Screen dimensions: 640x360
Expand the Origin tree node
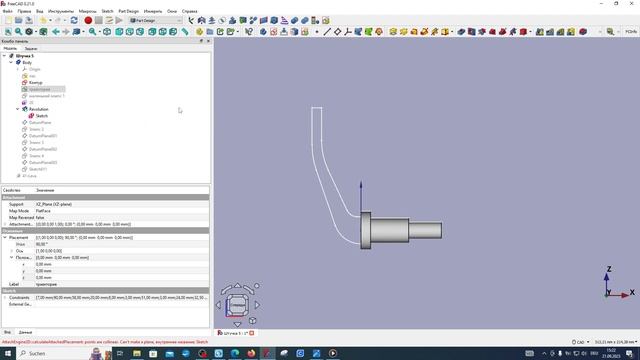18,69
